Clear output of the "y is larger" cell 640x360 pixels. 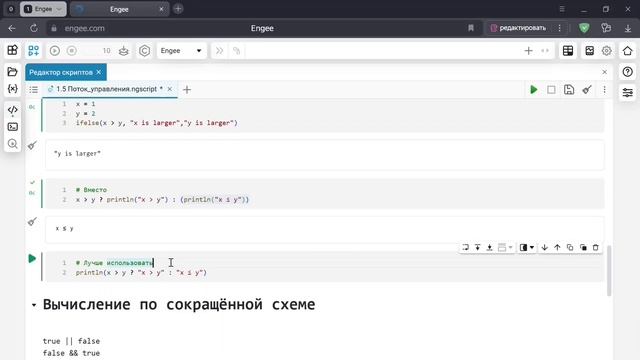32,145
